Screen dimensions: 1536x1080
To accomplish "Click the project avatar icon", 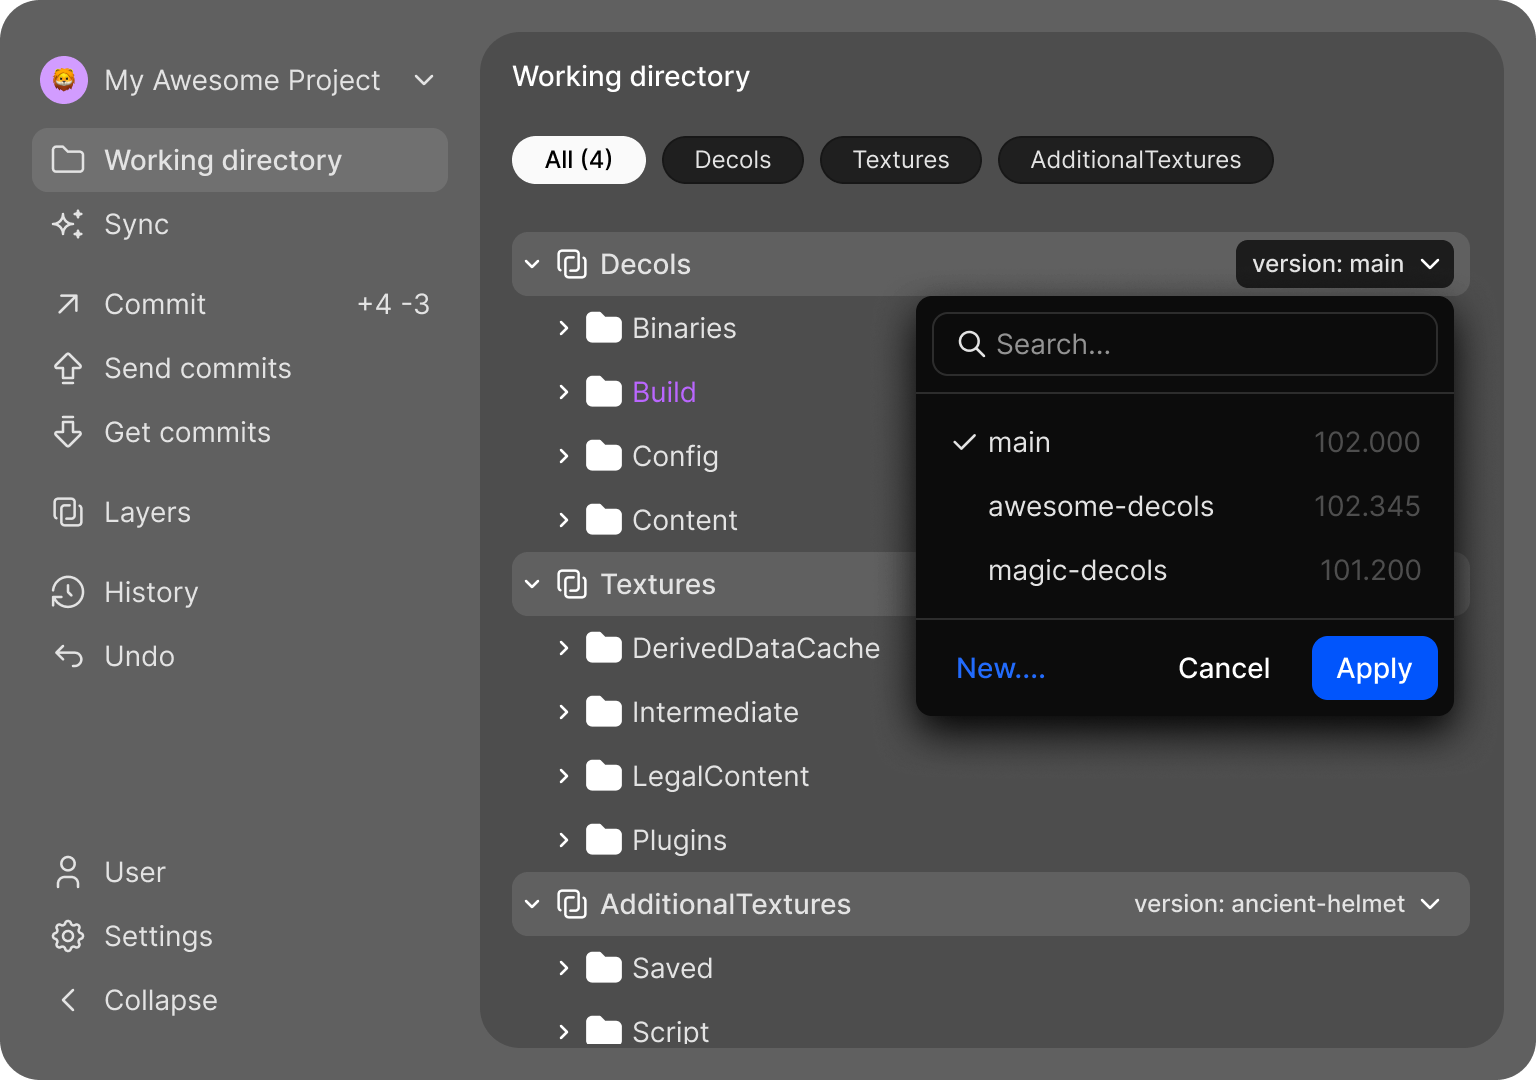I will click(x=64, y=80).
